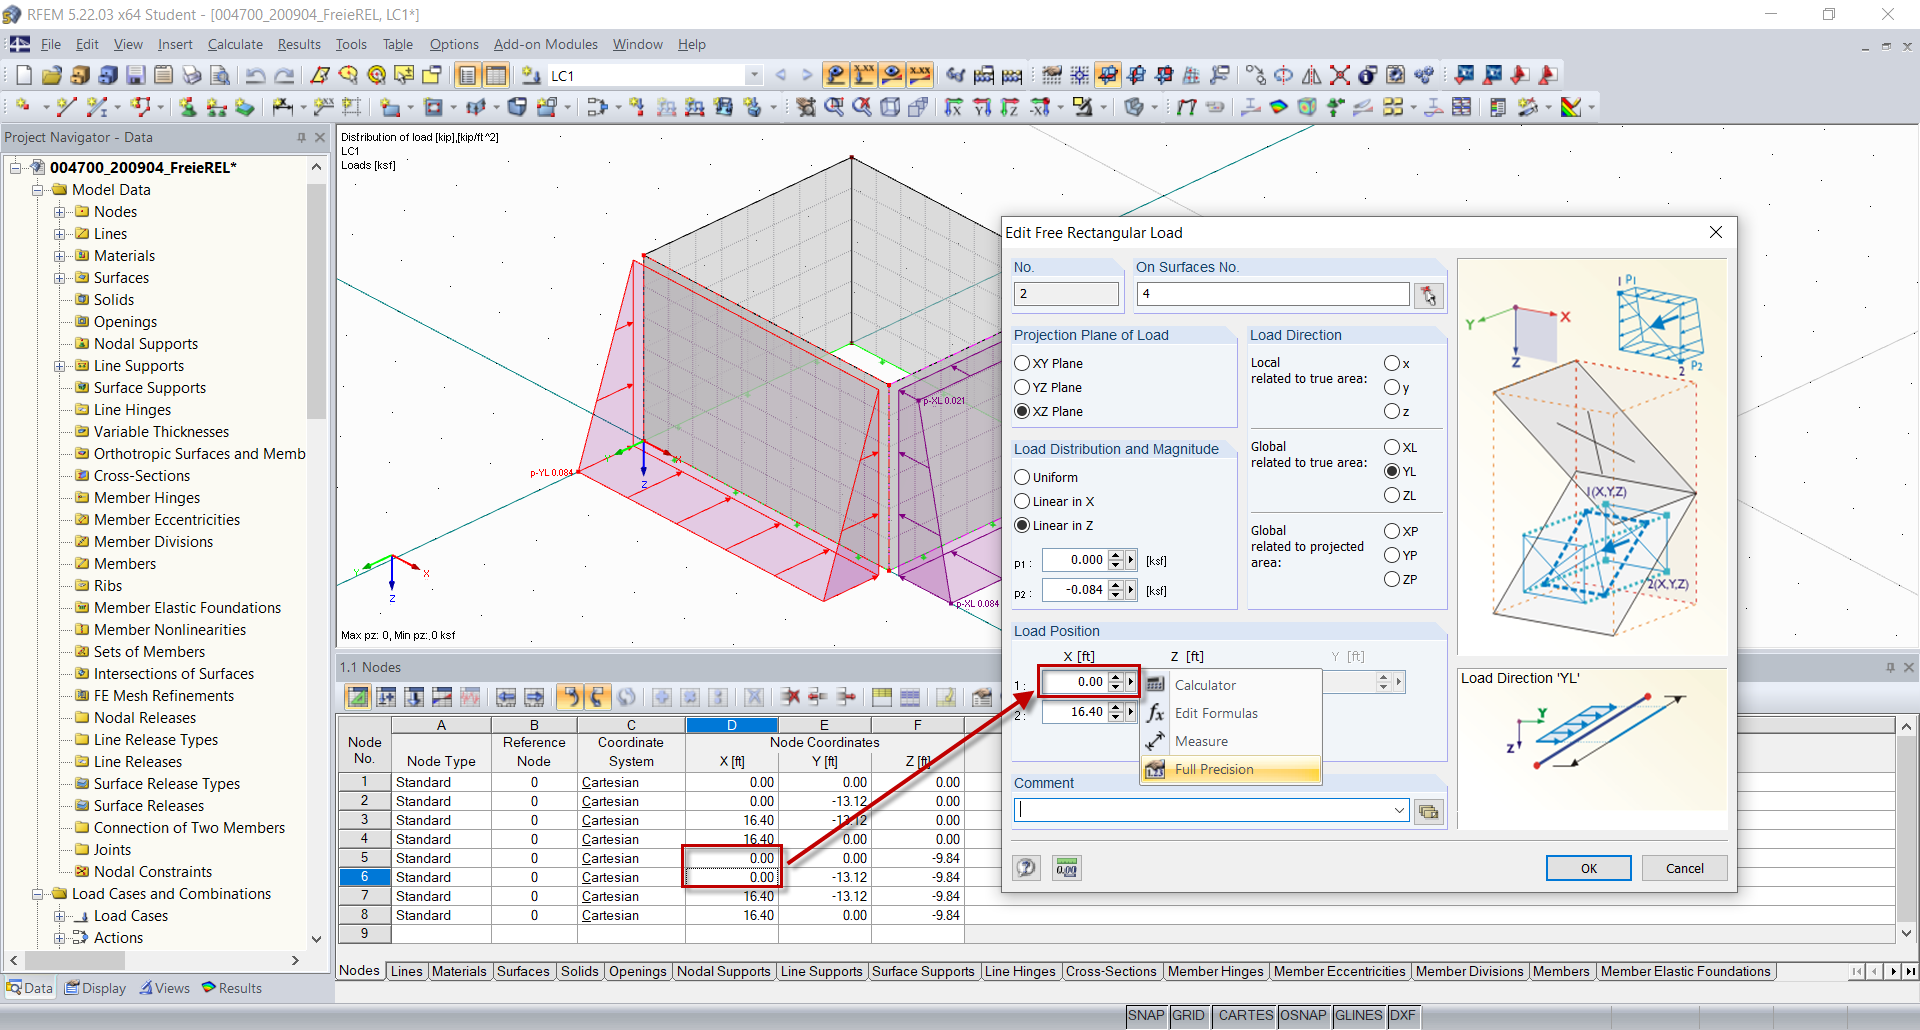Open the Add-on Modules menu
The image size is (1920, 1030).
click(x=545, y=44)
